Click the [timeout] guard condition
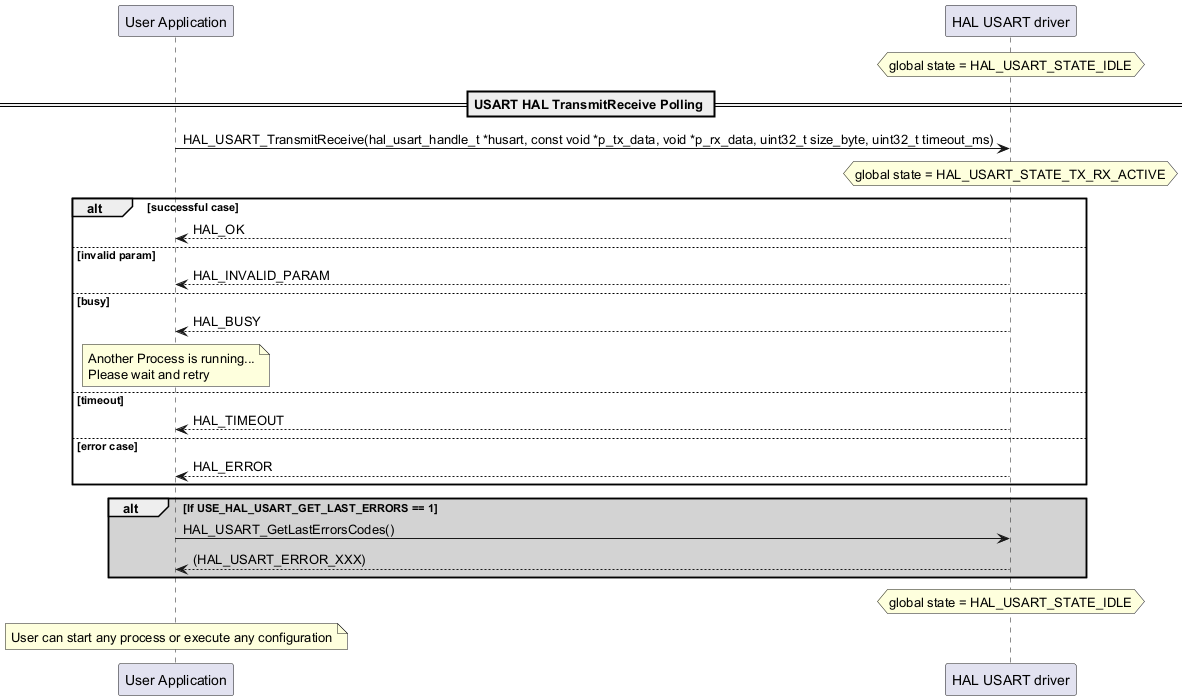This screenshot has height=700, width=1188. coord(101,400)
